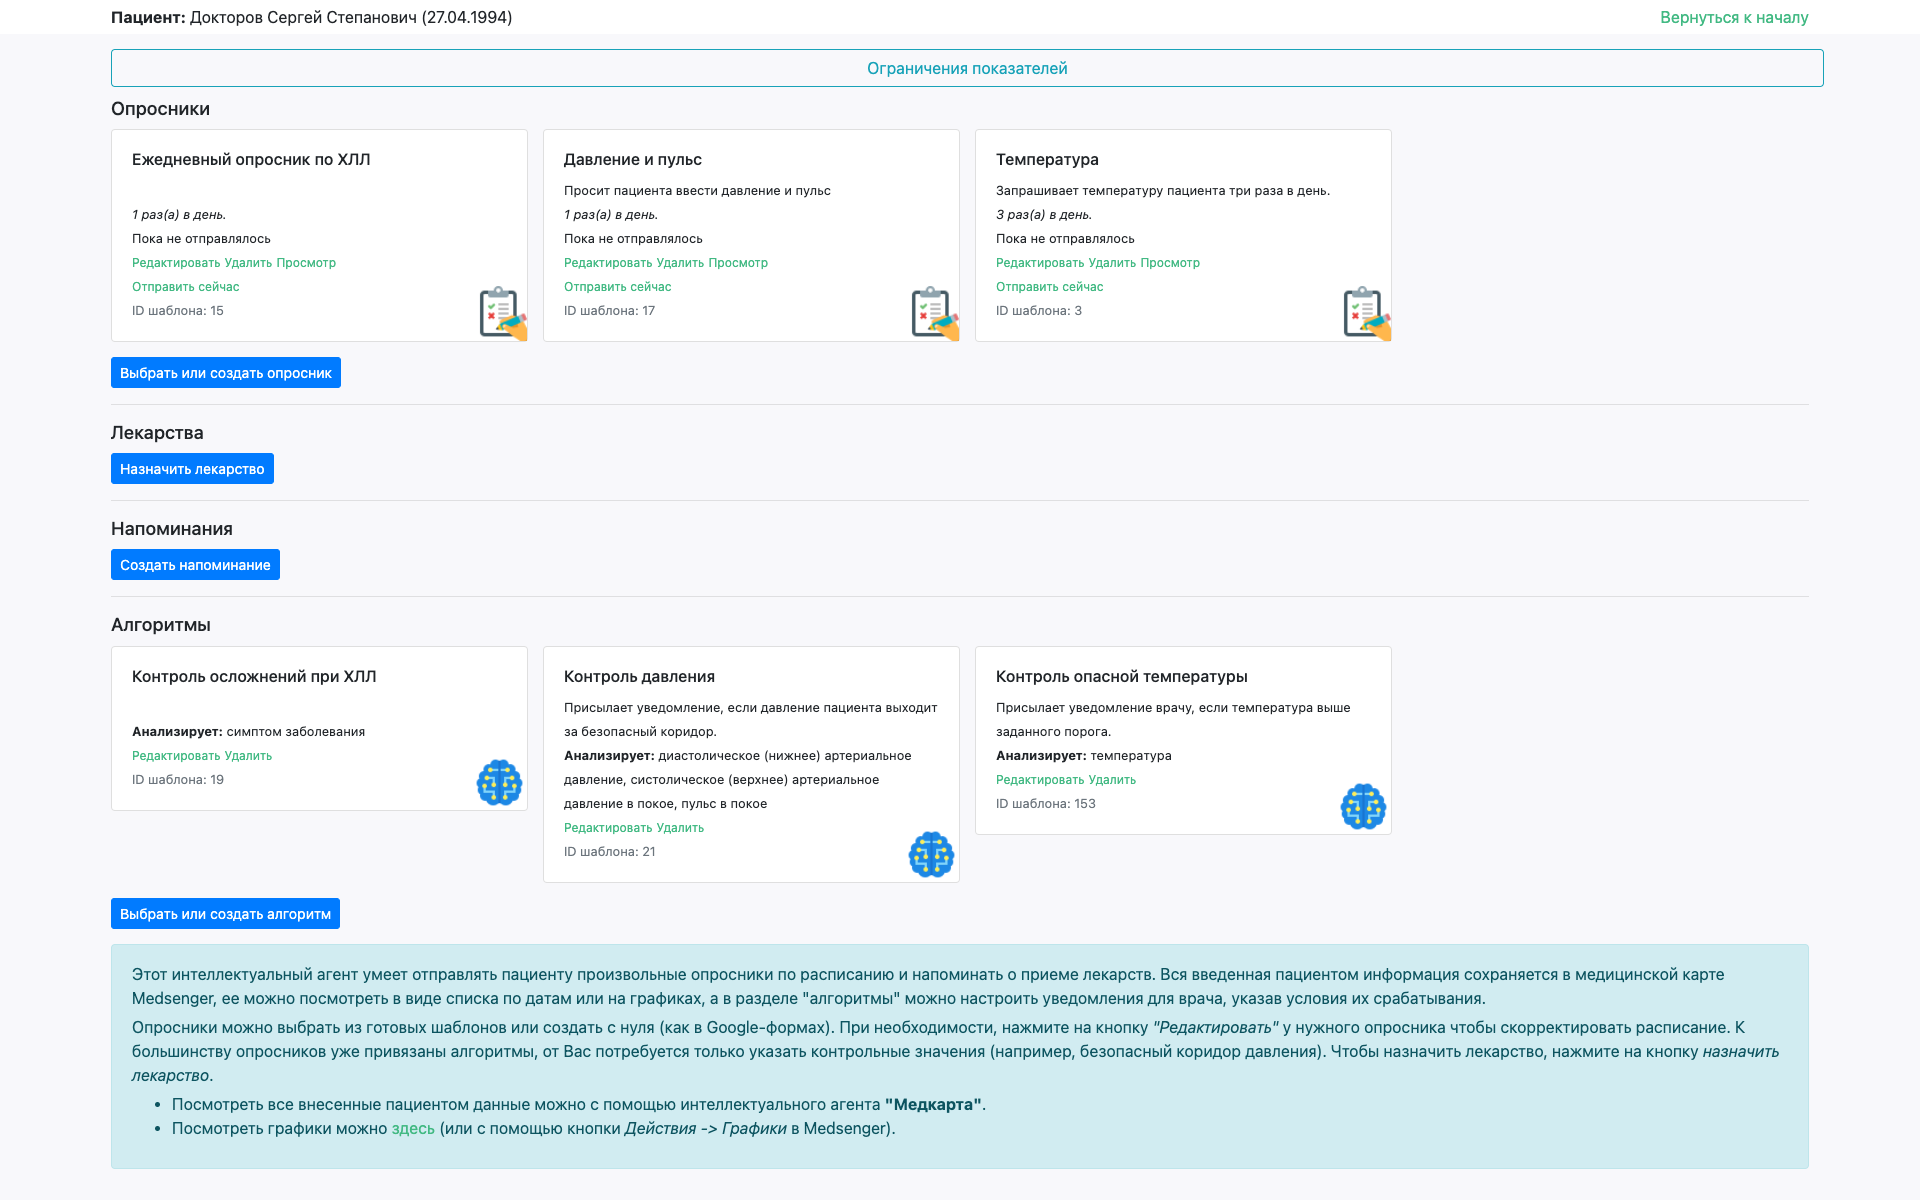Click clipboard icon on ХЛЛ questionnaire card
This screenshot has height=1200, width=1920.
502,313
